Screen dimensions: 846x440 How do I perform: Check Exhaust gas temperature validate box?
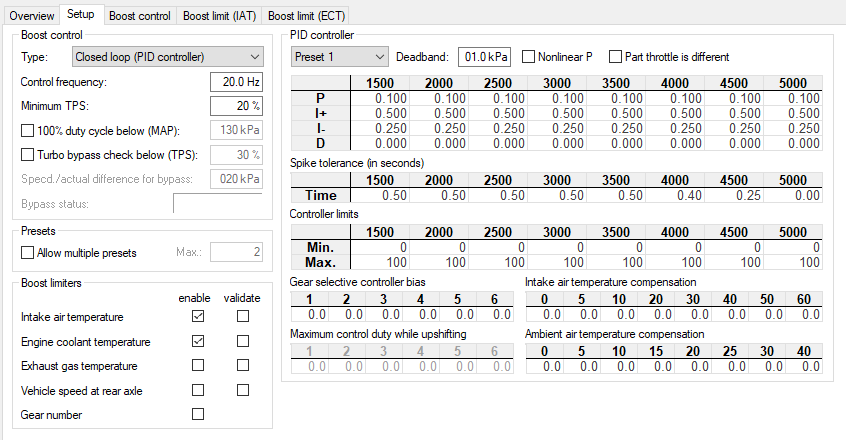pyautogui.click(x=243, y=366)
